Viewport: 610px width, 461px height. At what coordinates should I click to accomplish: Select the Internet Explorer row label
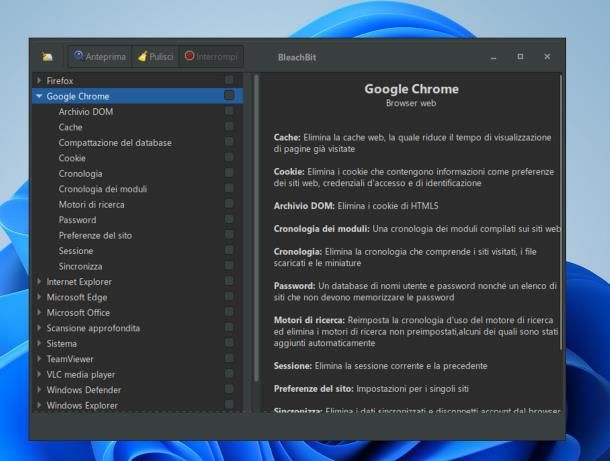coord(79,282)
